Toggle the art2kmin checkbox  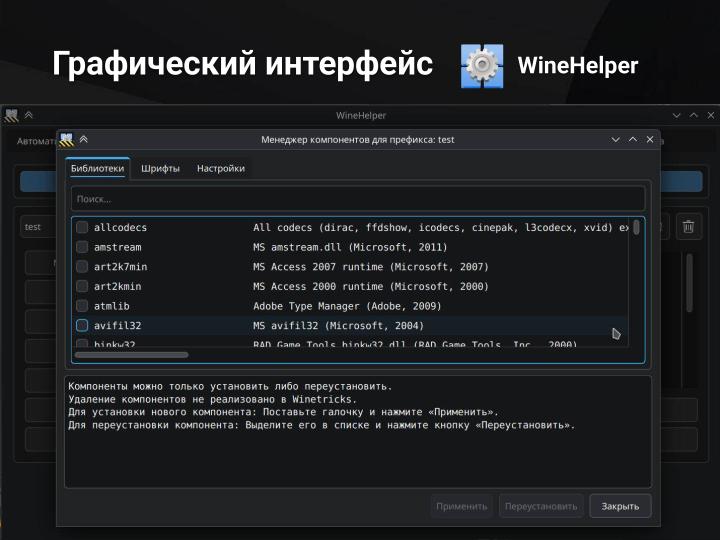[82, 287]
